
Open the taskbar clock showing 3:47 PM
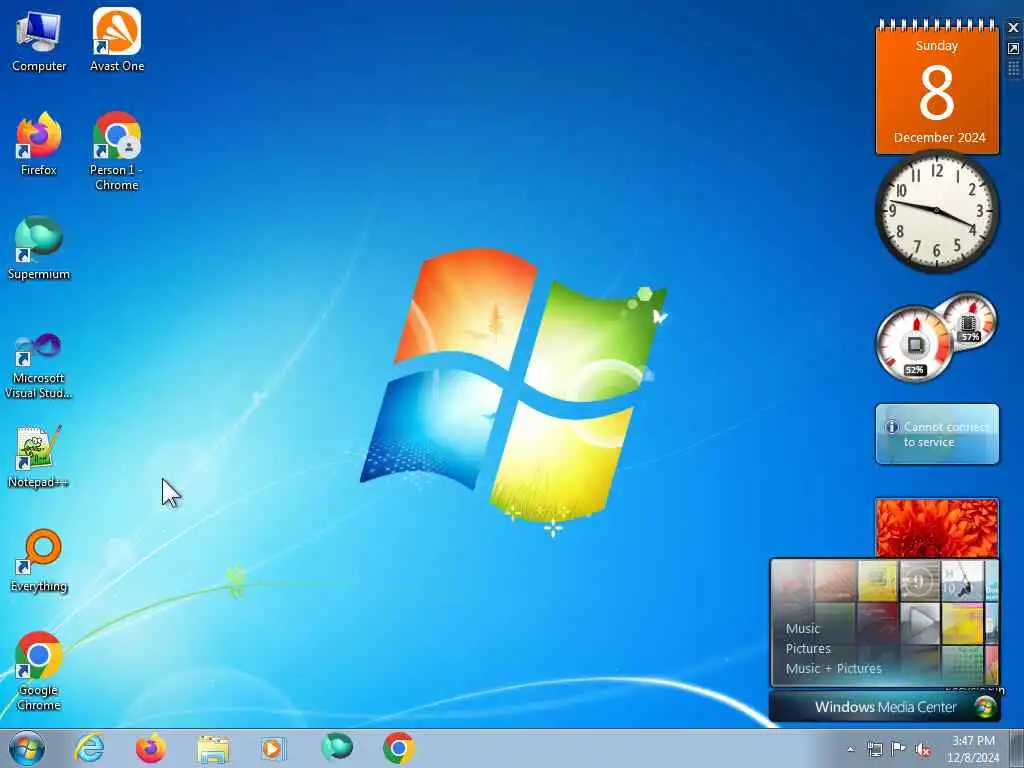click(x=973, y=749)
